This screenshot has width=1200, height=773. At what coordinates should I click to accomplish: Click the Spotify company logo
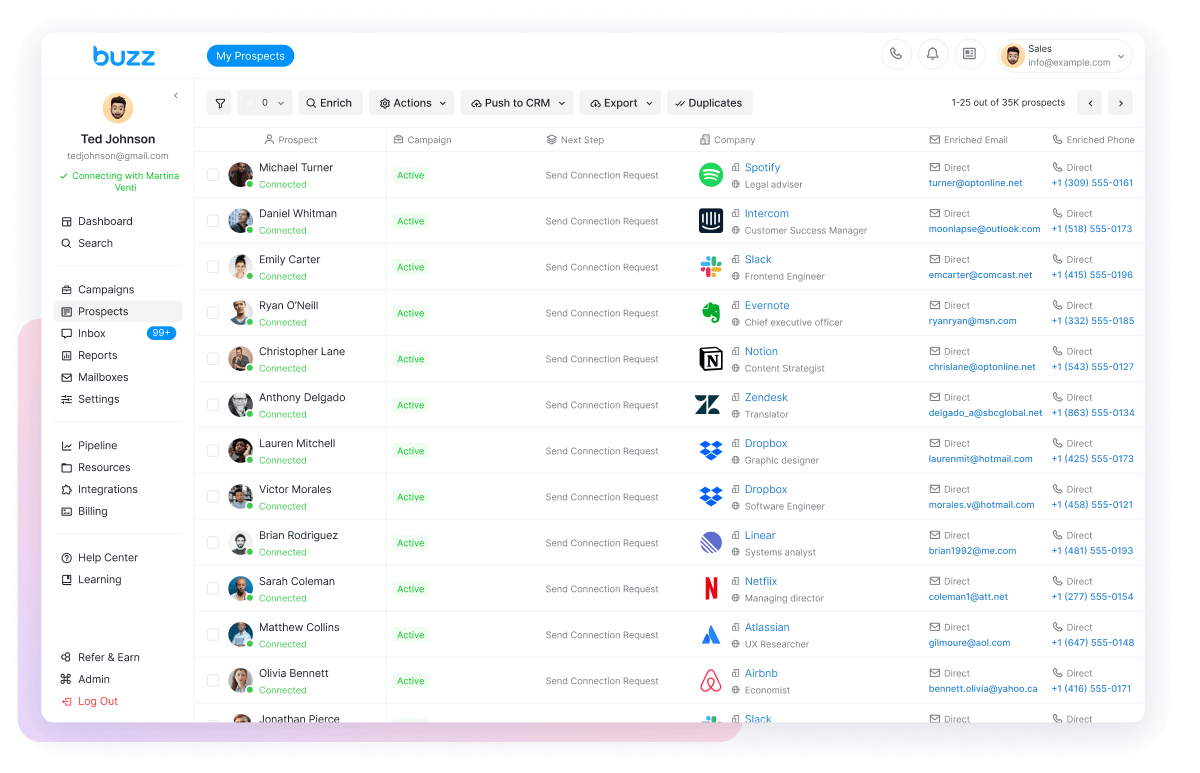(x=711, y=175)
